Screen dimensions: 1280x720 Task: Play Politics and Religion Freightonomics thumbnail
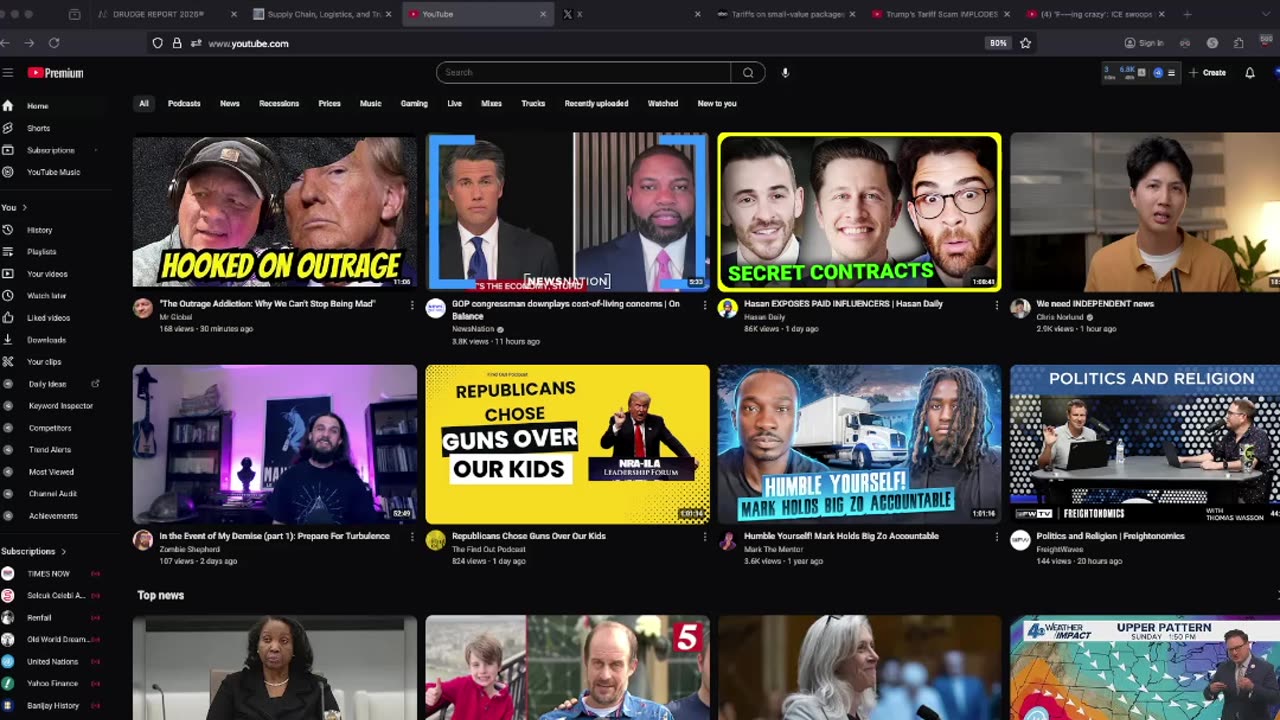click(x=1145, y=444)
